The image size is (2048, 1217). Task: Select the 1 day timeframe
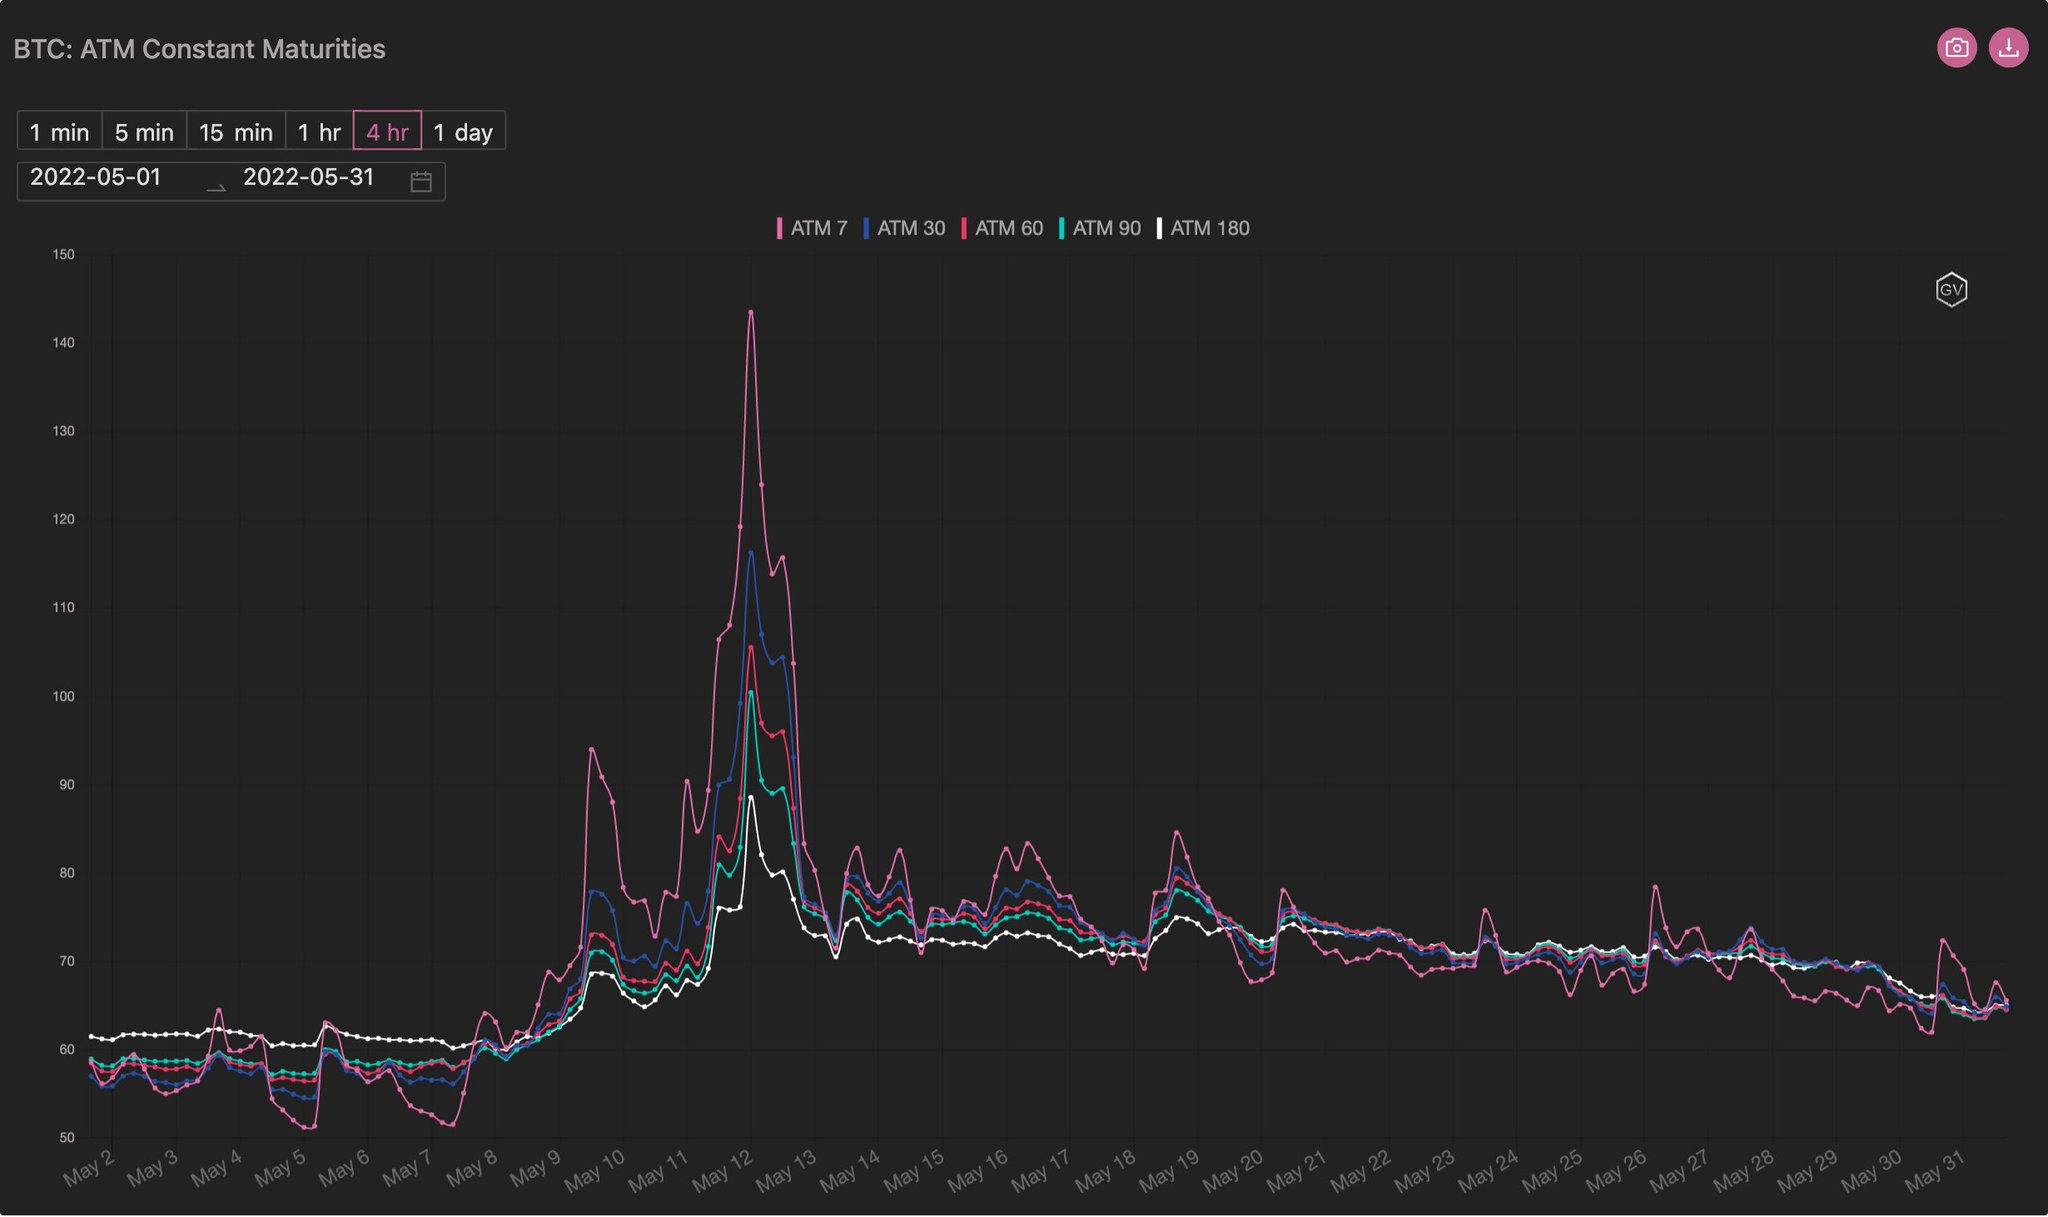point(464,131)
